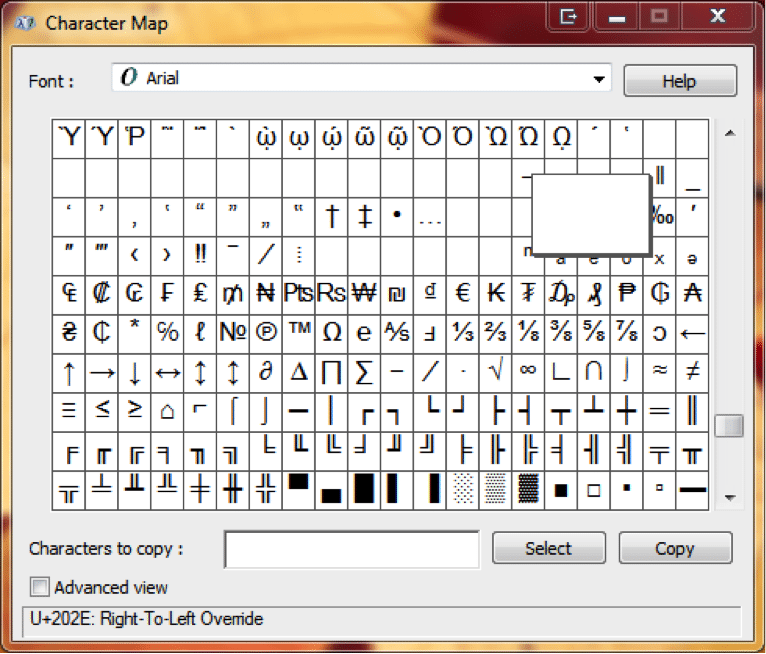The image size is (766, 654).
Task: Pick the Pound sterling symbol
Action: click(x=200, y=293)
